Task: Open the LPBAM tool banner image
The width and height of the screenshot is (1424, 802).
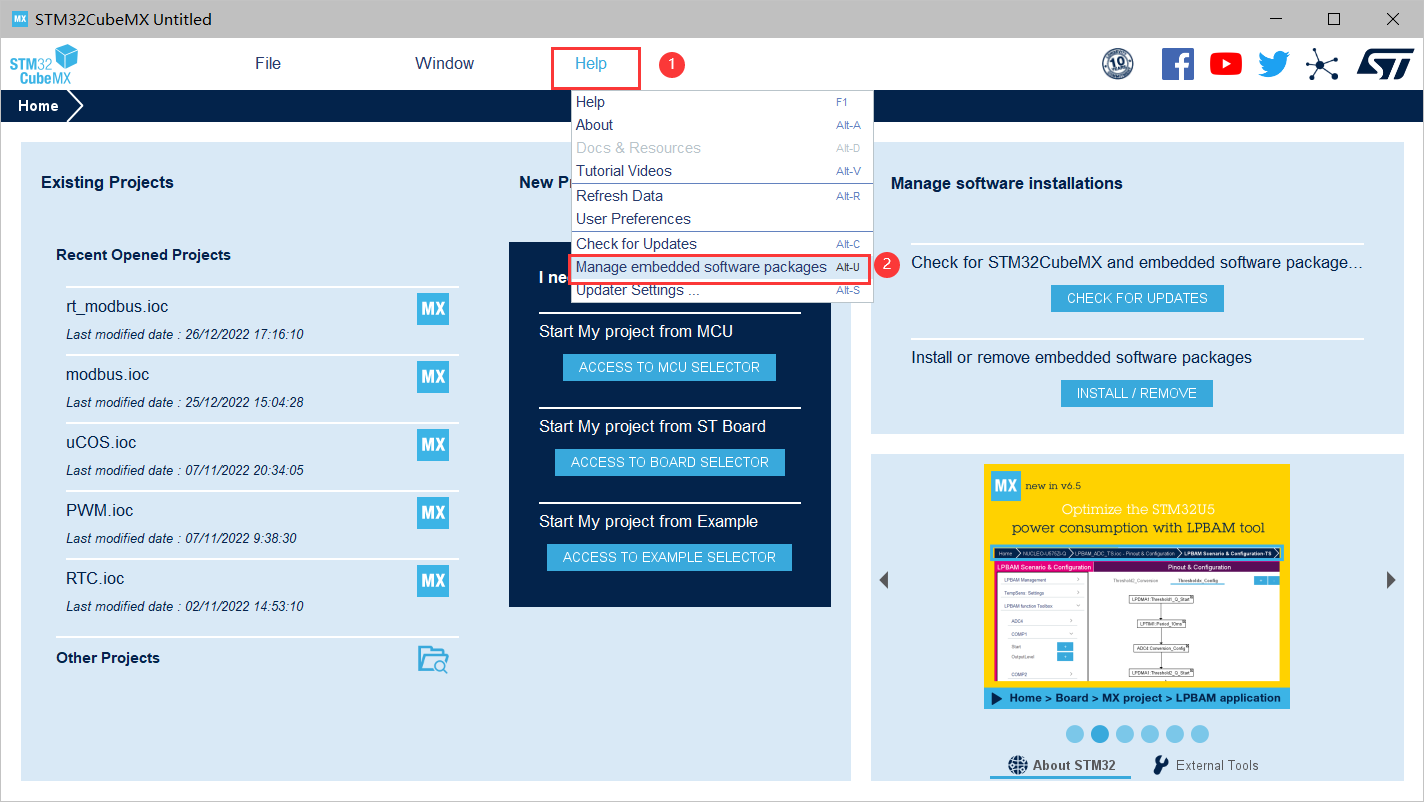Action: click(x=1137, y=586)
